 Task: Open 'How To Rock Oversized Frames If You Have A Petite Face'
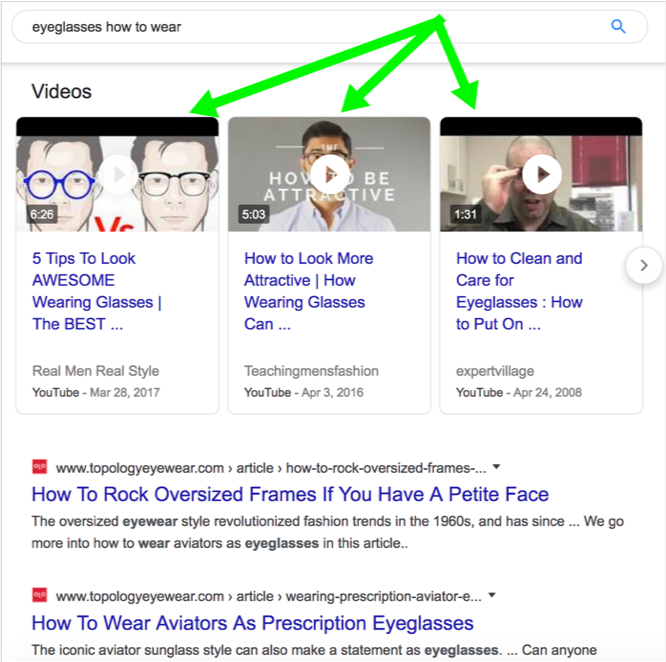point(290,494)
